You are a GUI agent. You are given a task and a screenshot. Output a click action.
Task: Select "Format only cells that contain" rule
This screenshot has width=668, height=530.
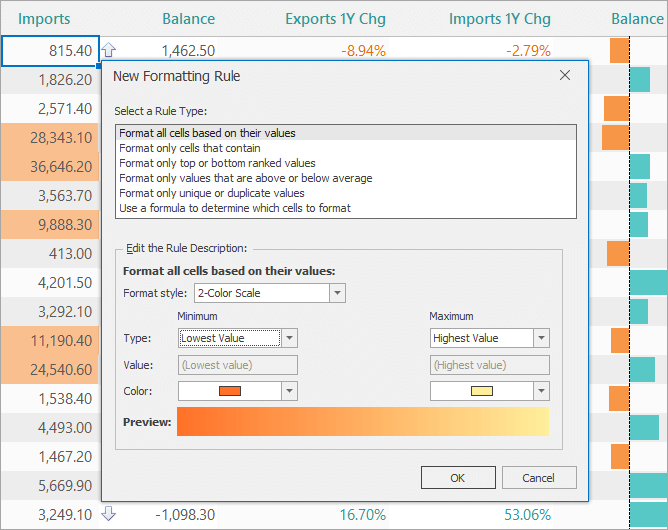[190, 148]
